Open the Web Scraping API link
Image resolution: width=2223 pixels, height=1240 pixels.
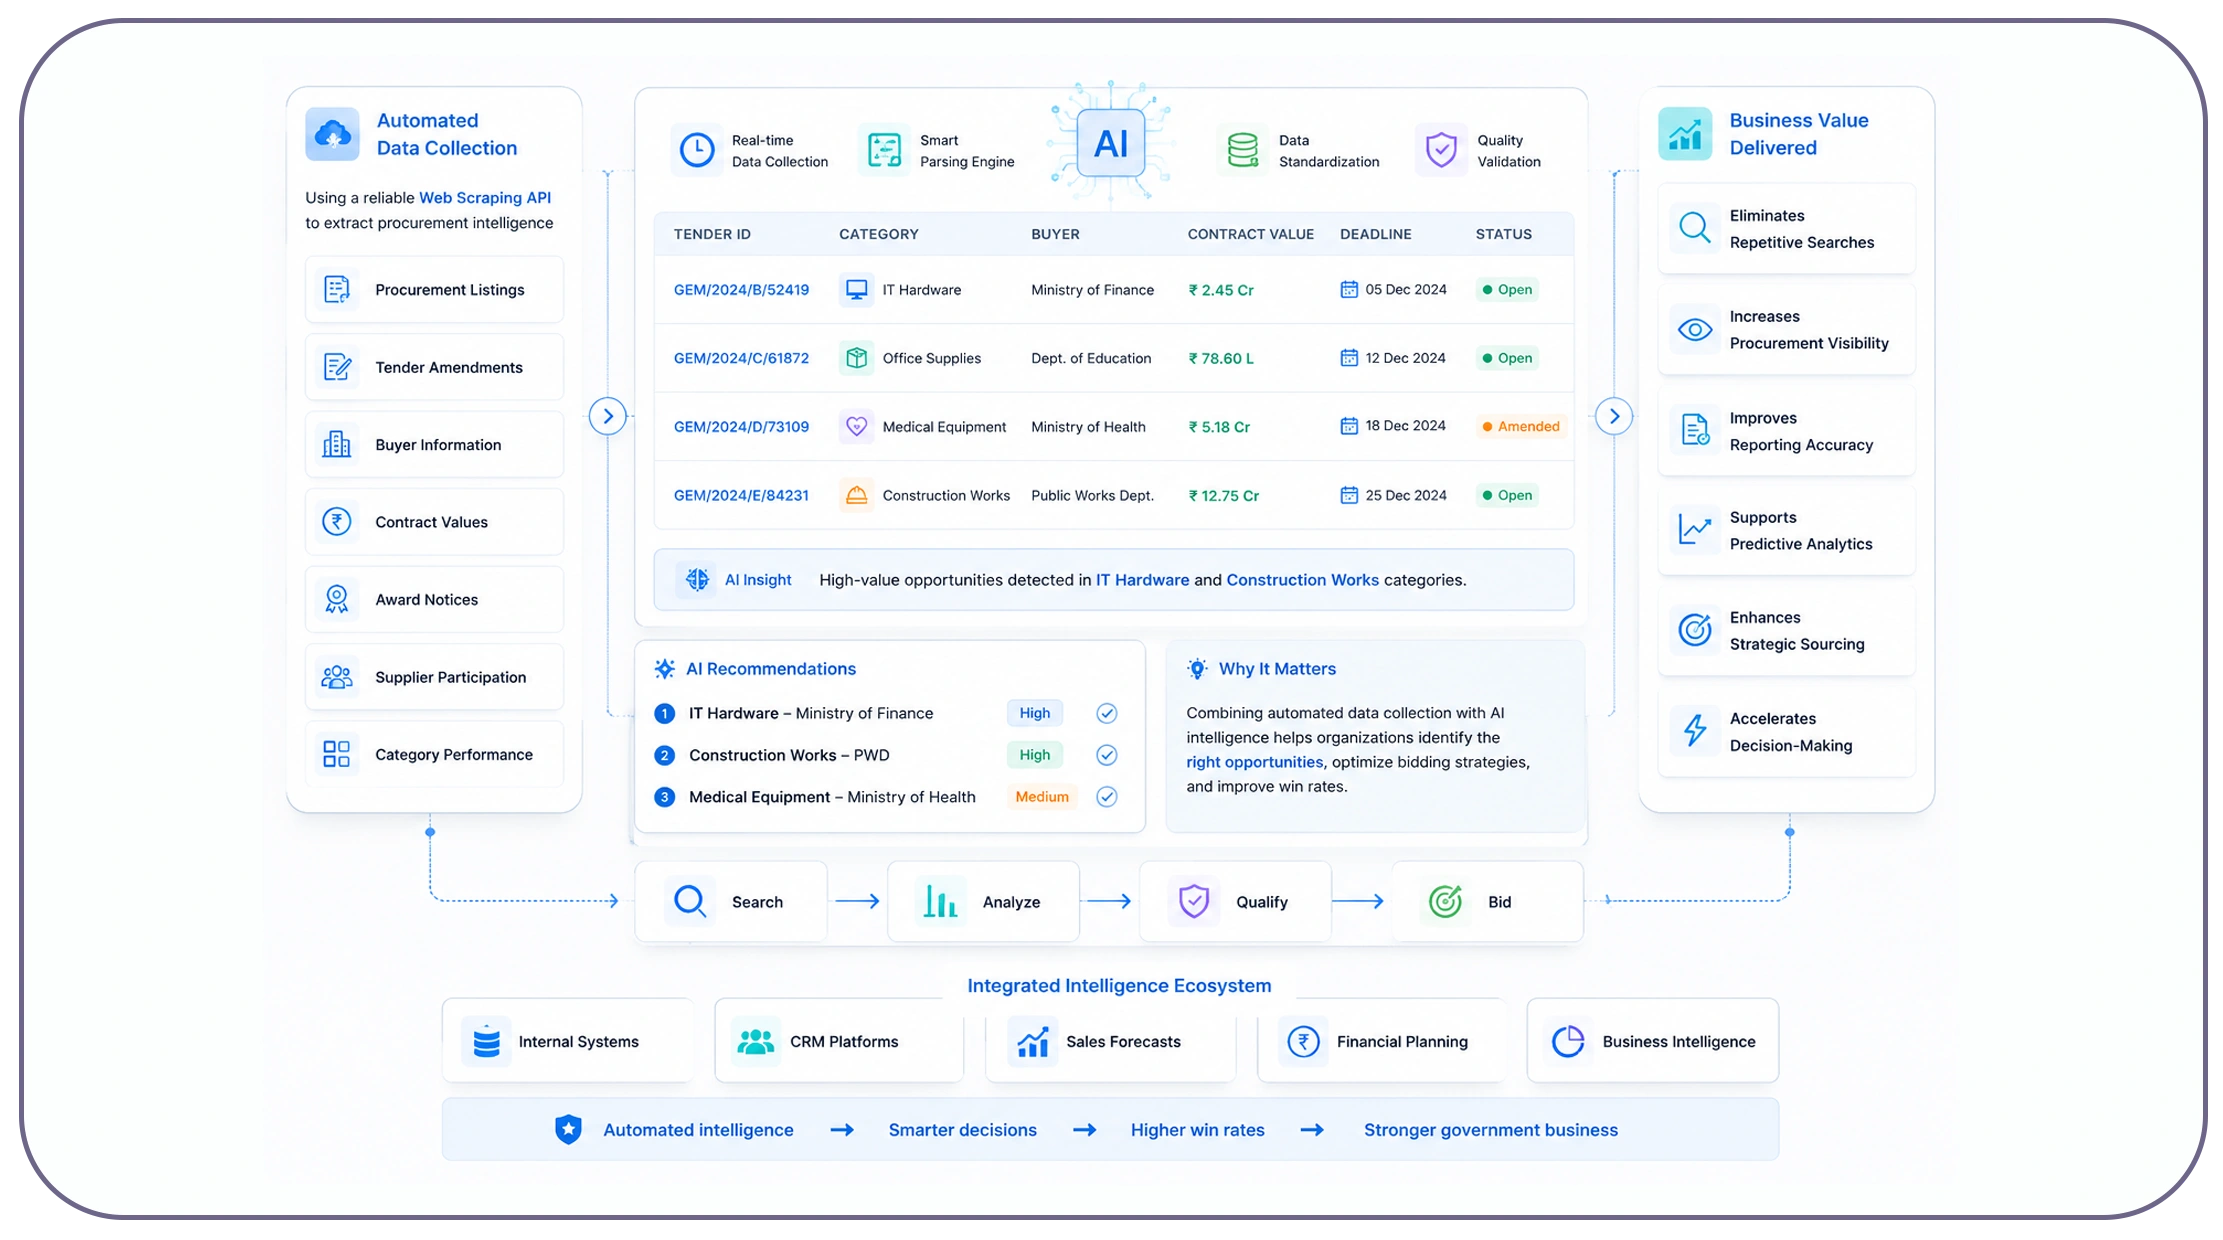[485, 197]
